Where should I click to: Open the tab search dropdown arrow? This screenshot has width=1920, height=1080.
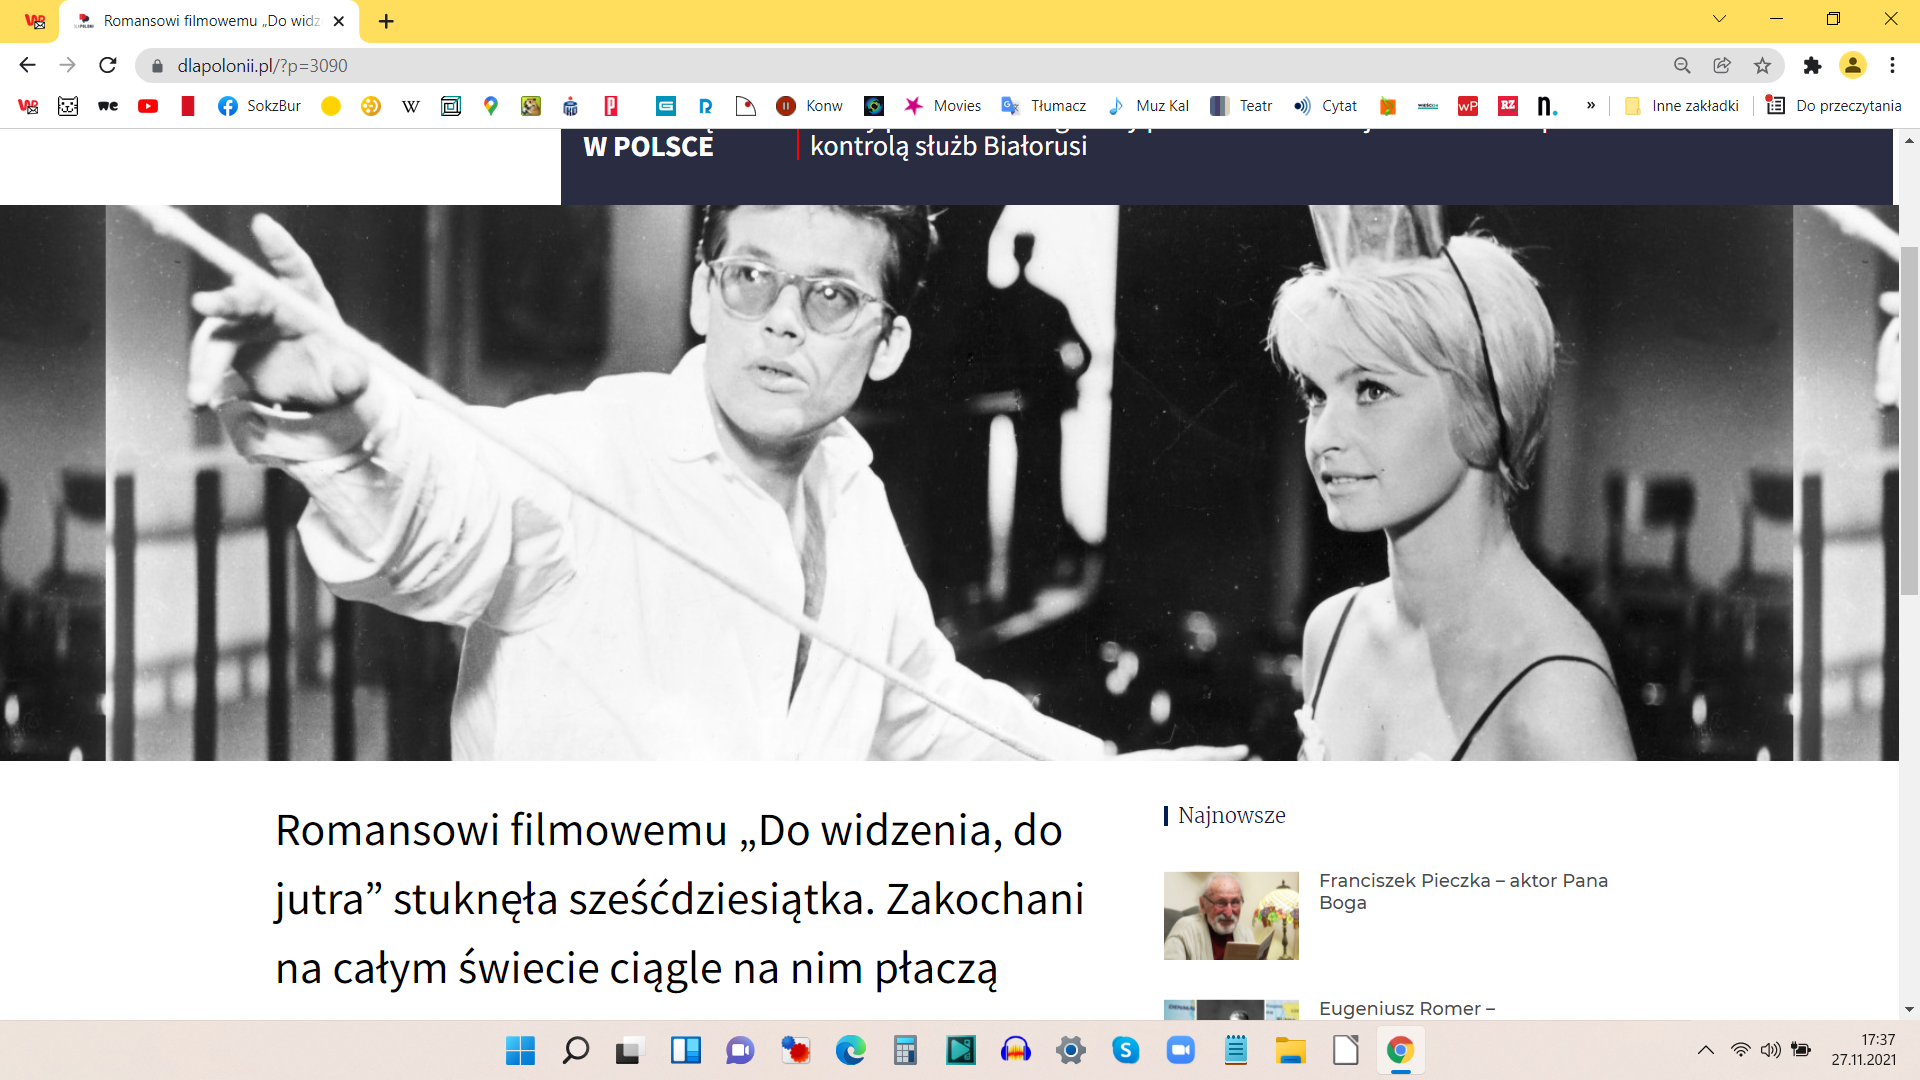1719,19
